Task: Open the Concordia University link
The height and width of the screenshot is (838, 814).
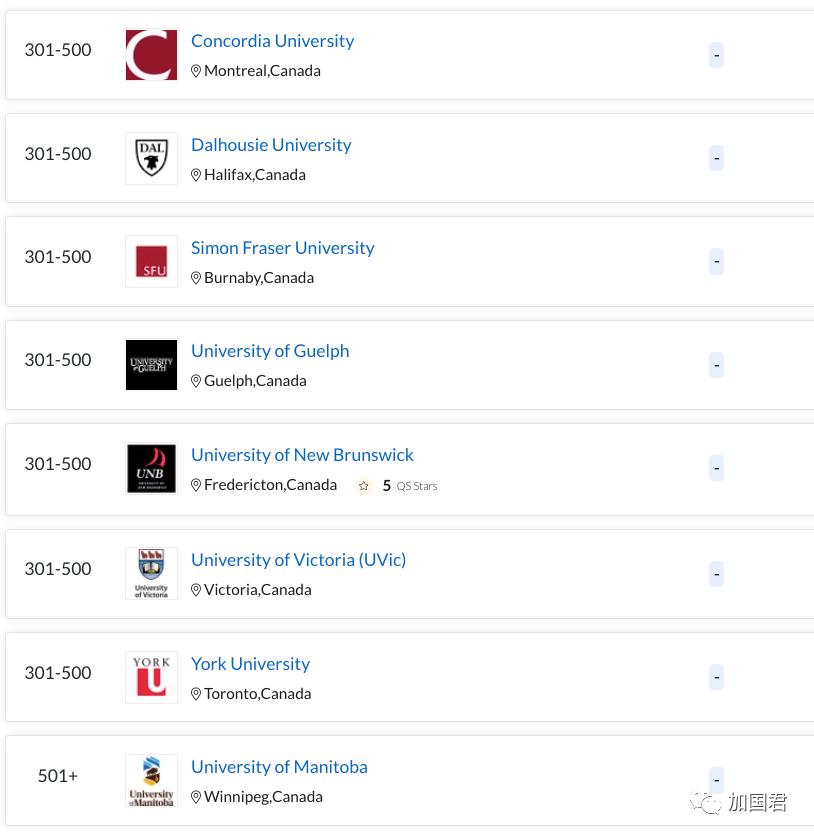Action: tap(273, 41)
